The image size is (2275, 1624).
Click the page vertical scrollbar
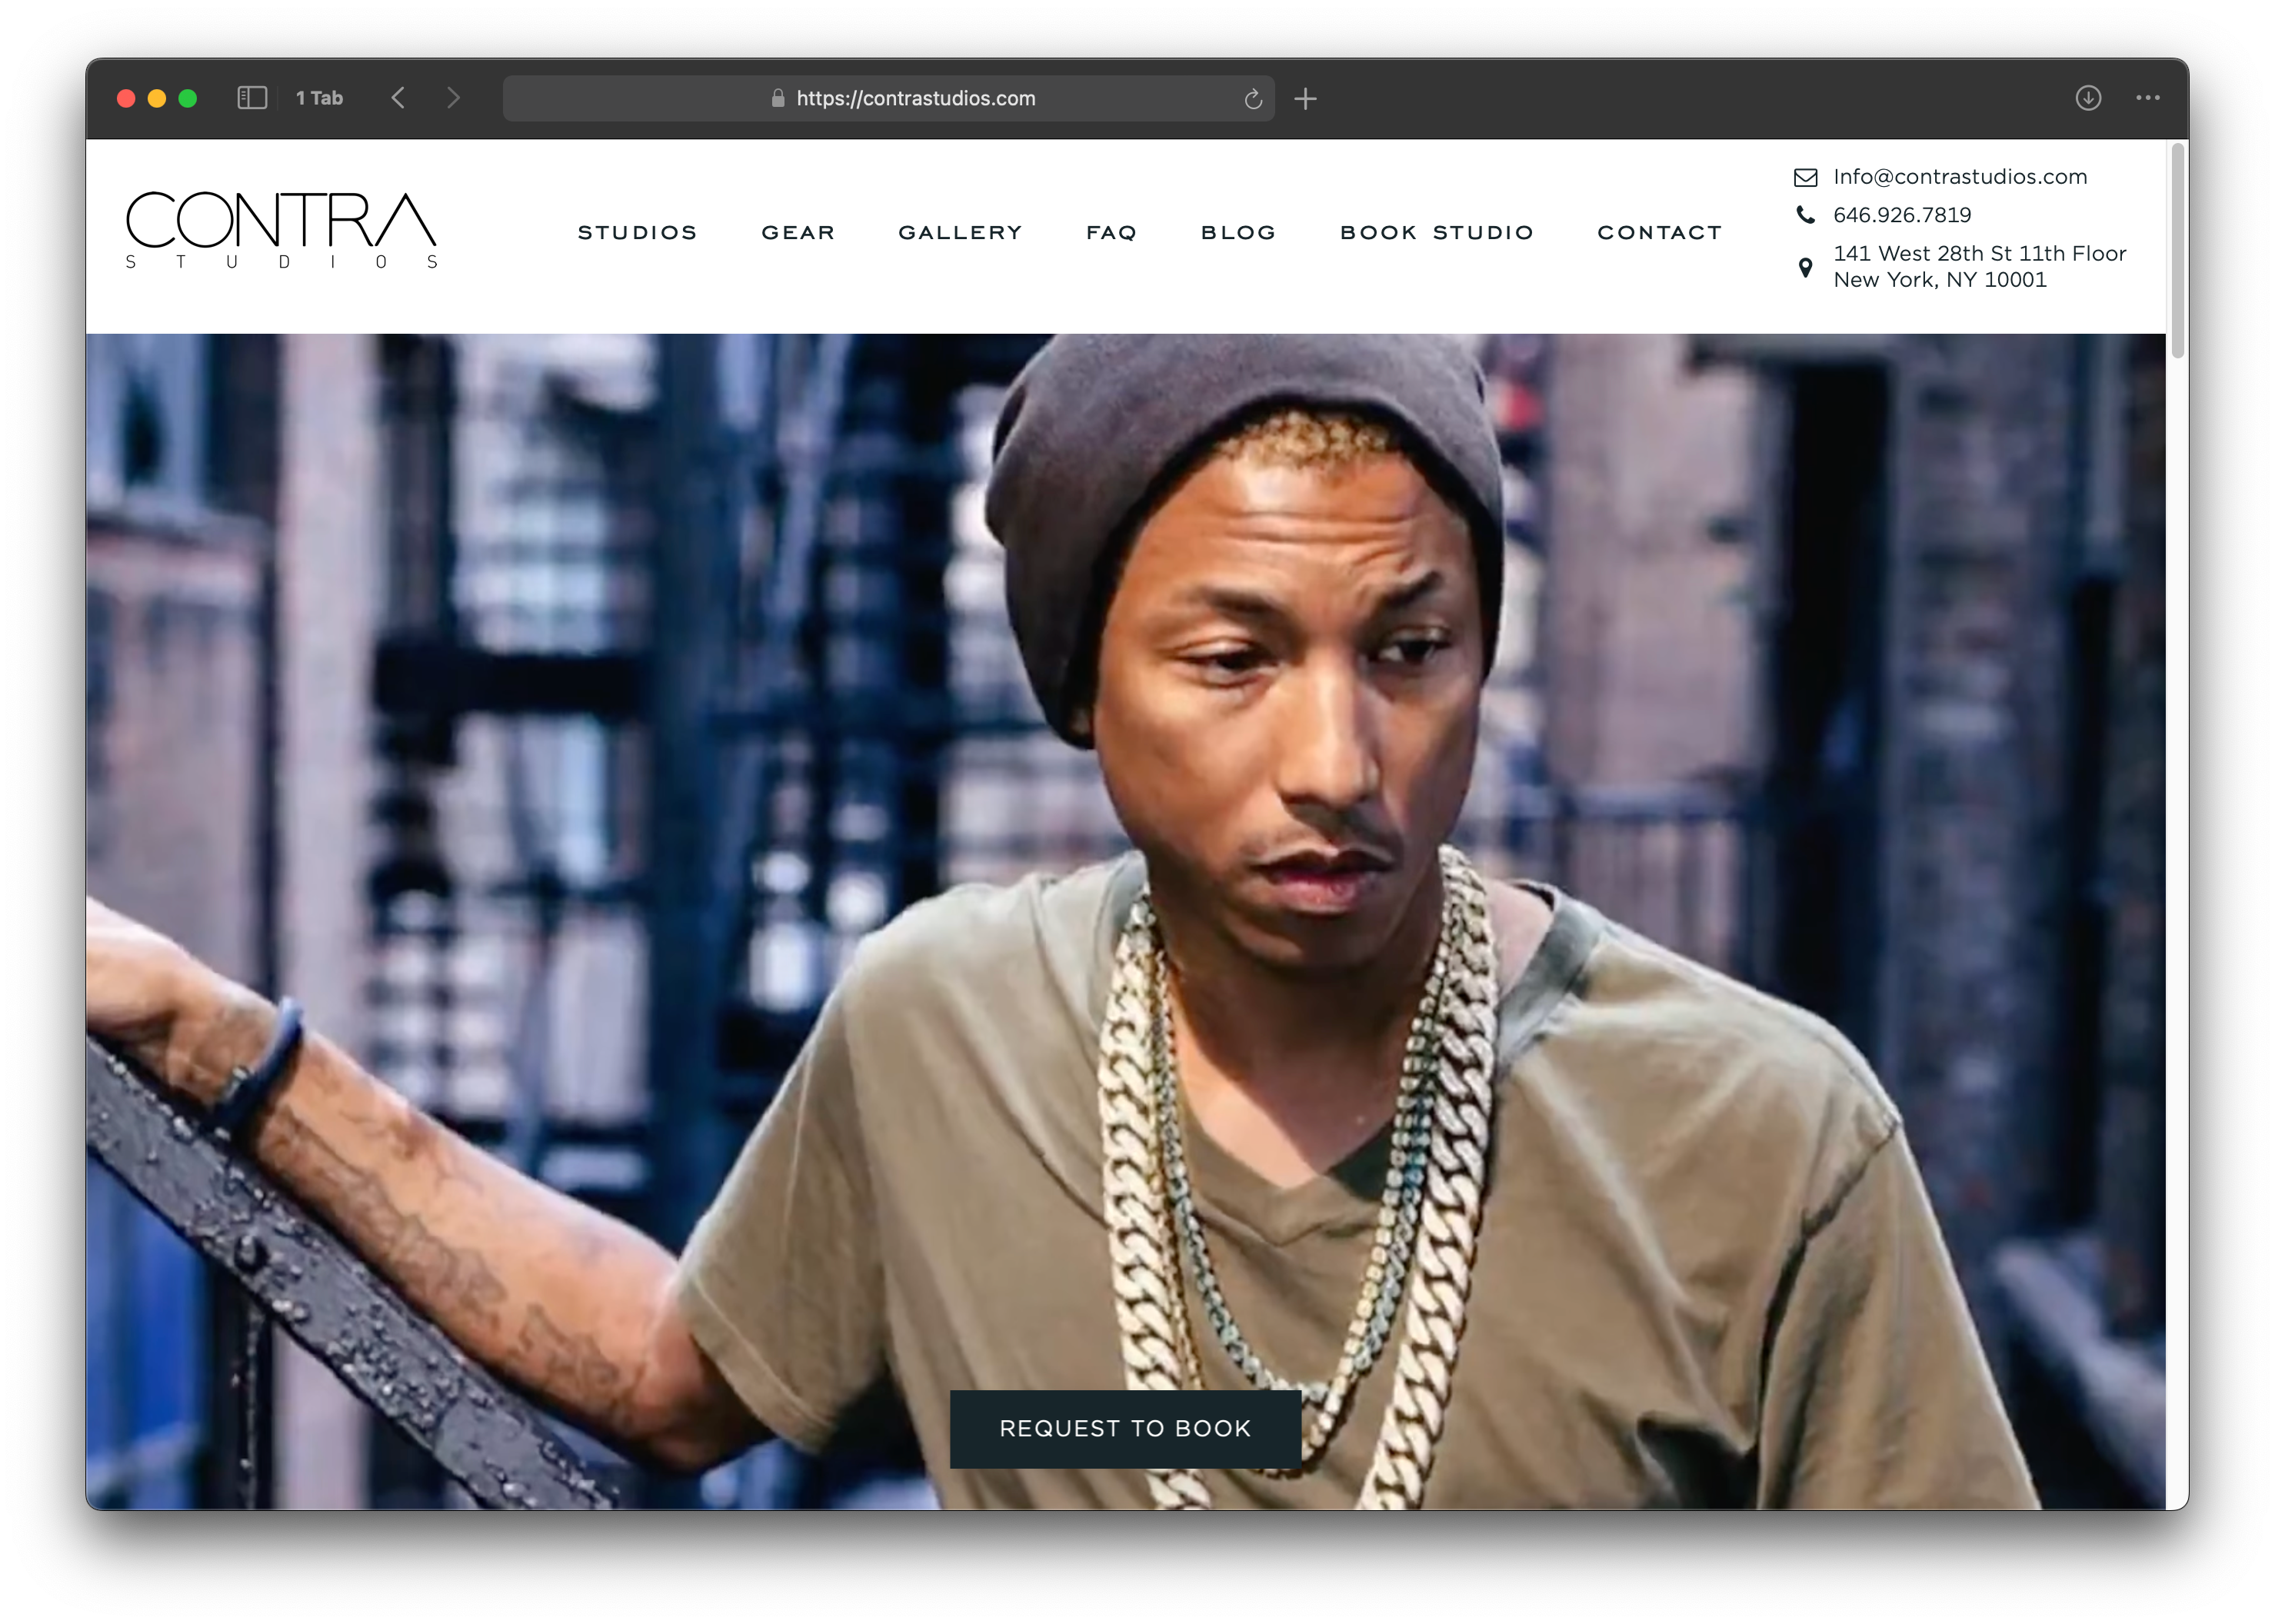(x=2177, y=251)
